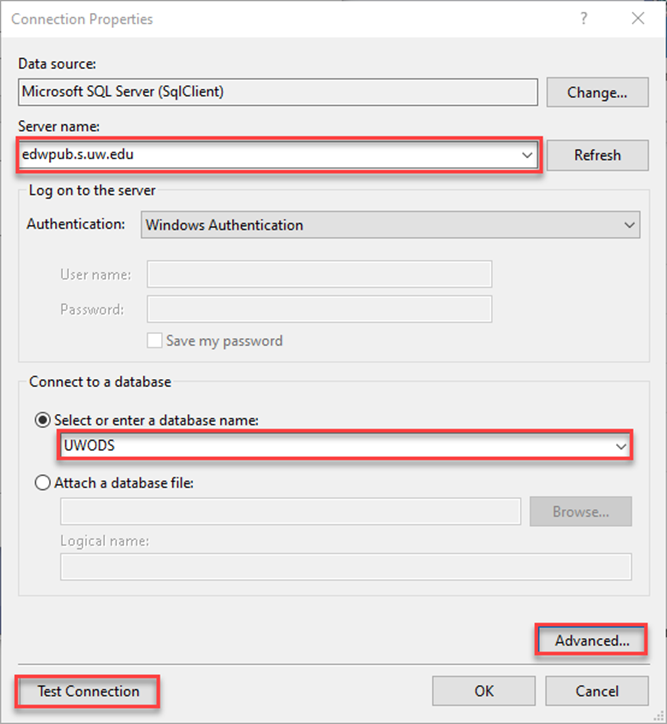This screenshot has width=667, height=724.
Task: Close the Connection Properties dialog
Action: (638, 18)
